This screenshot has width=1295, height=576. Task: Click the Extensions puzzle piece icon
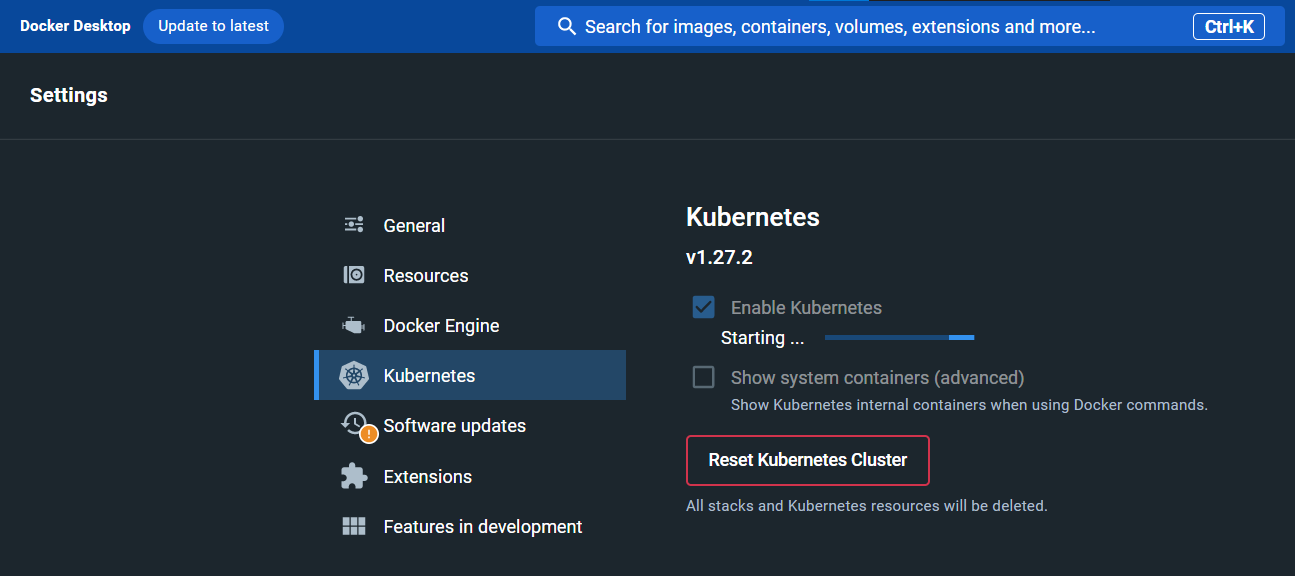[x=354, y=476]
